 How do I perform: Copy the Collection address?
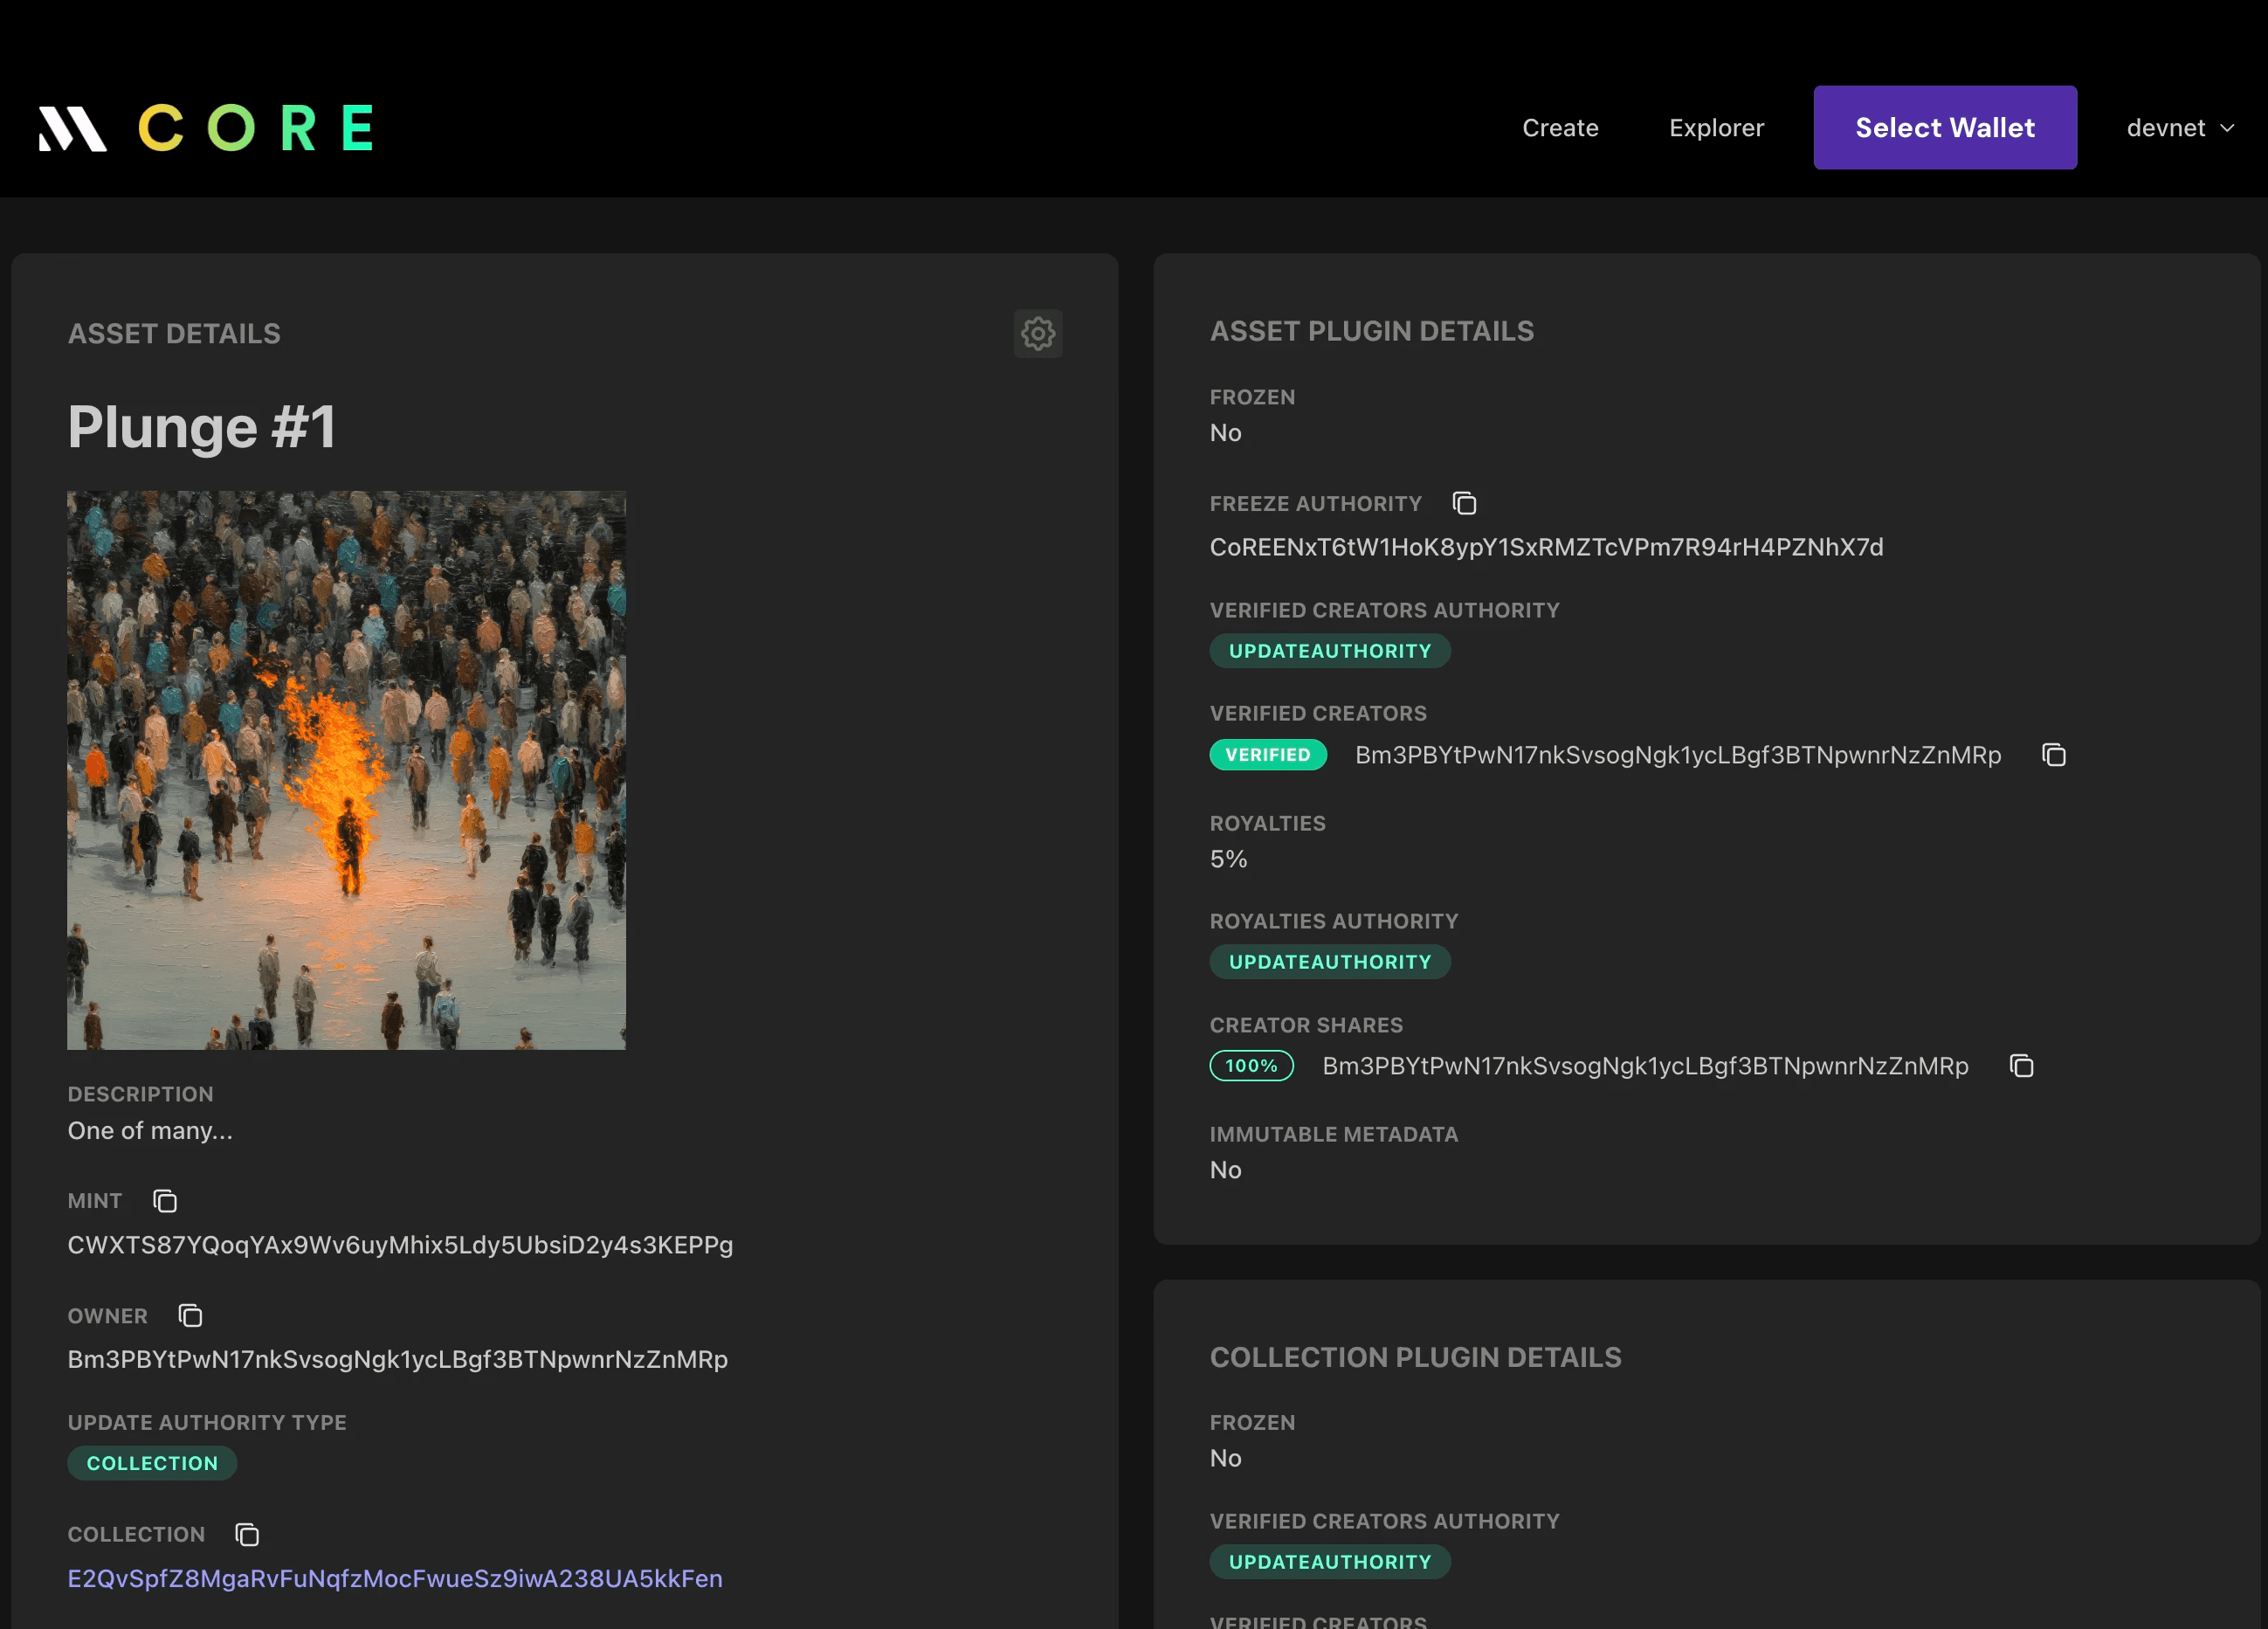pyautogui.click(x=247, y=1534)
